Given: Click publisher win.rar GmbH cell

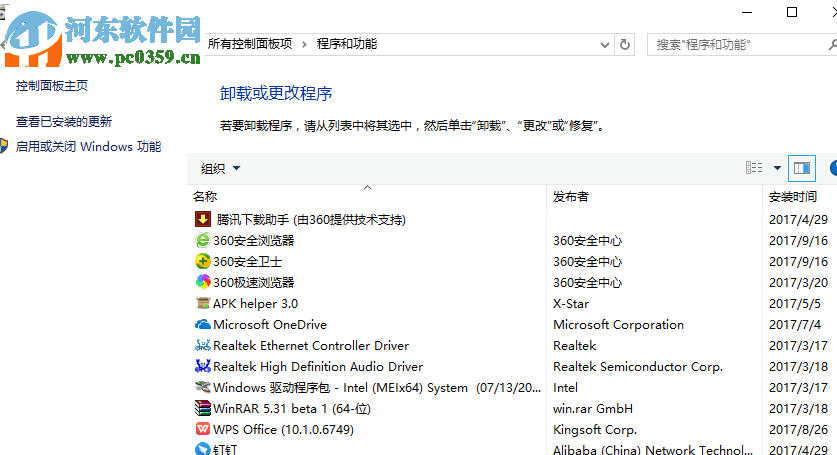Looking at the screenshot, I should [x=593, y=409].
